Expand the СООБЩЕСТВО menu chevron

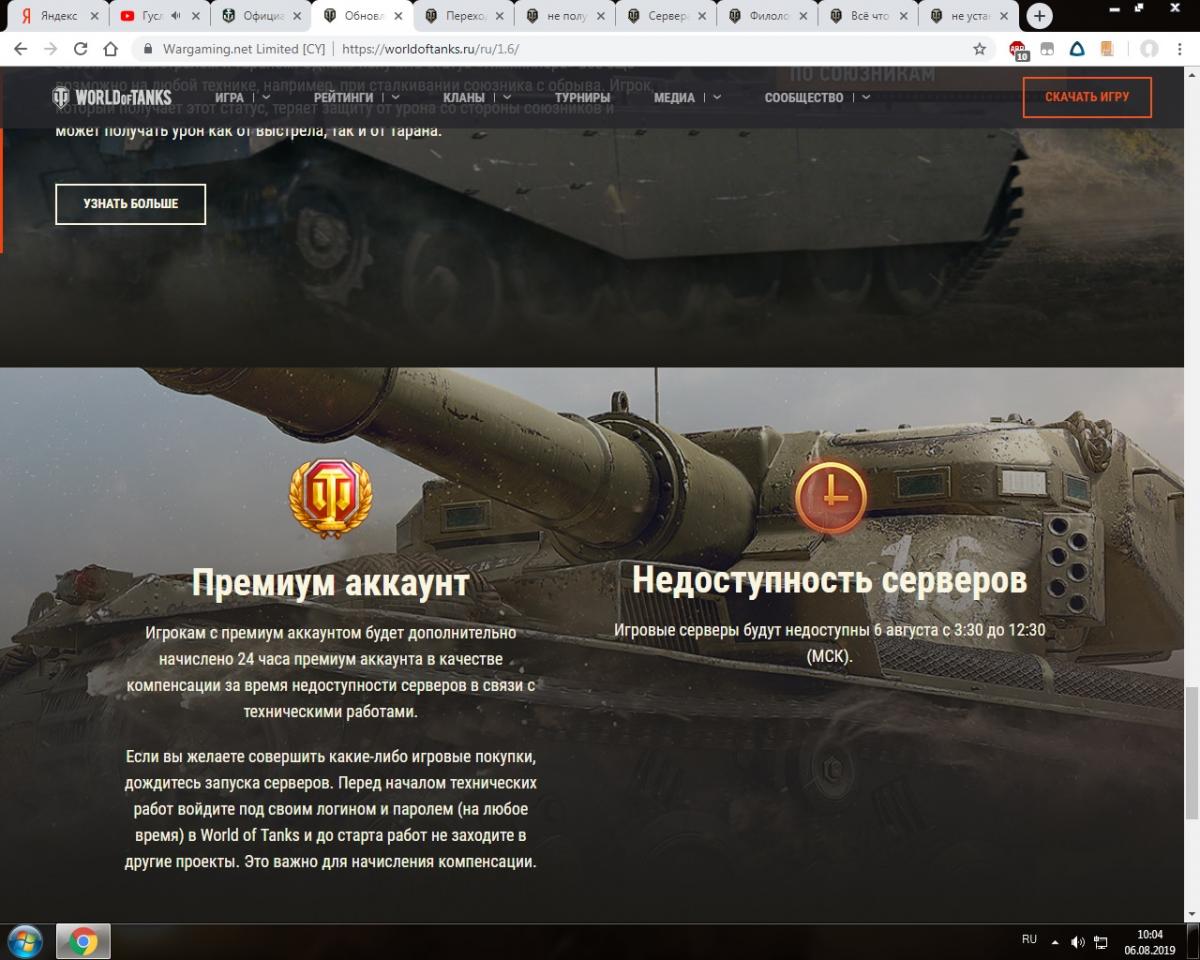pyautogui.click(x=866, y=98)
